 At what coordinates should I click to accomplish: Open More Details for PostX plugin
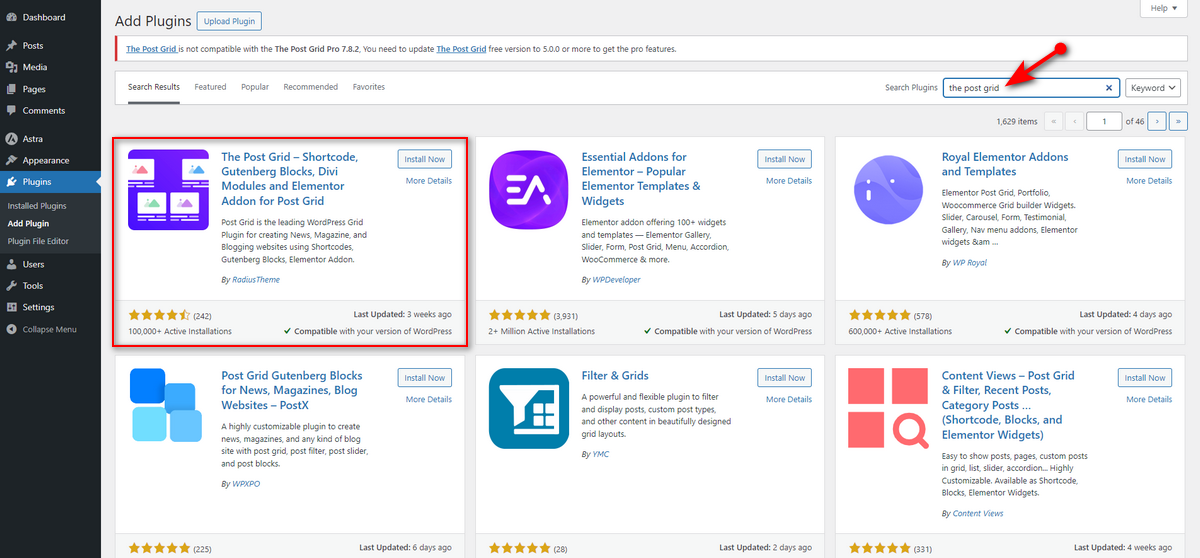point(429,399)
